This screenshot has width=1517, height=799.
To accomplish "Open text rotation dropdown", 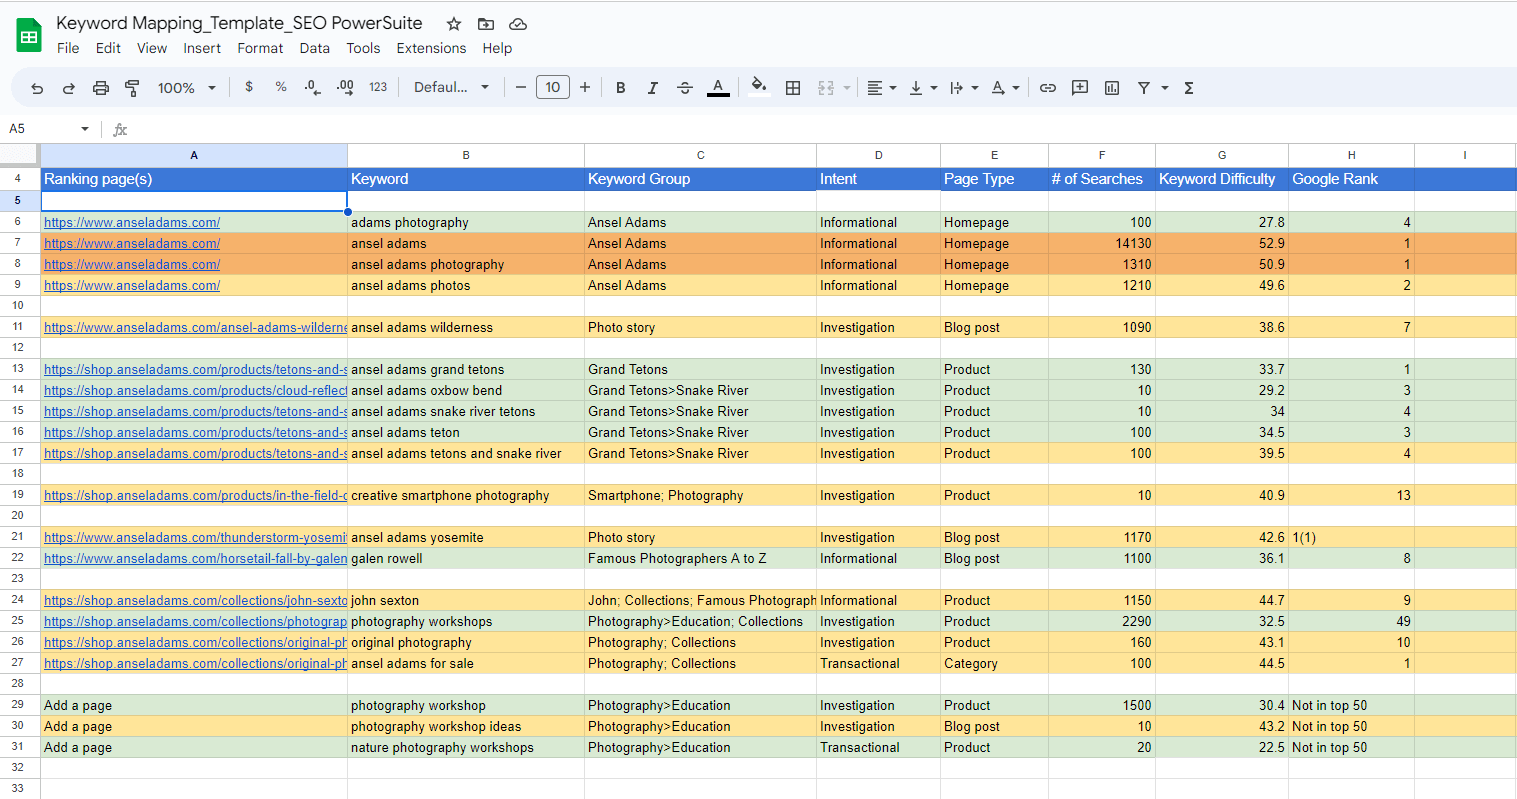I will pyautogui.click(x=1004, y=88).
